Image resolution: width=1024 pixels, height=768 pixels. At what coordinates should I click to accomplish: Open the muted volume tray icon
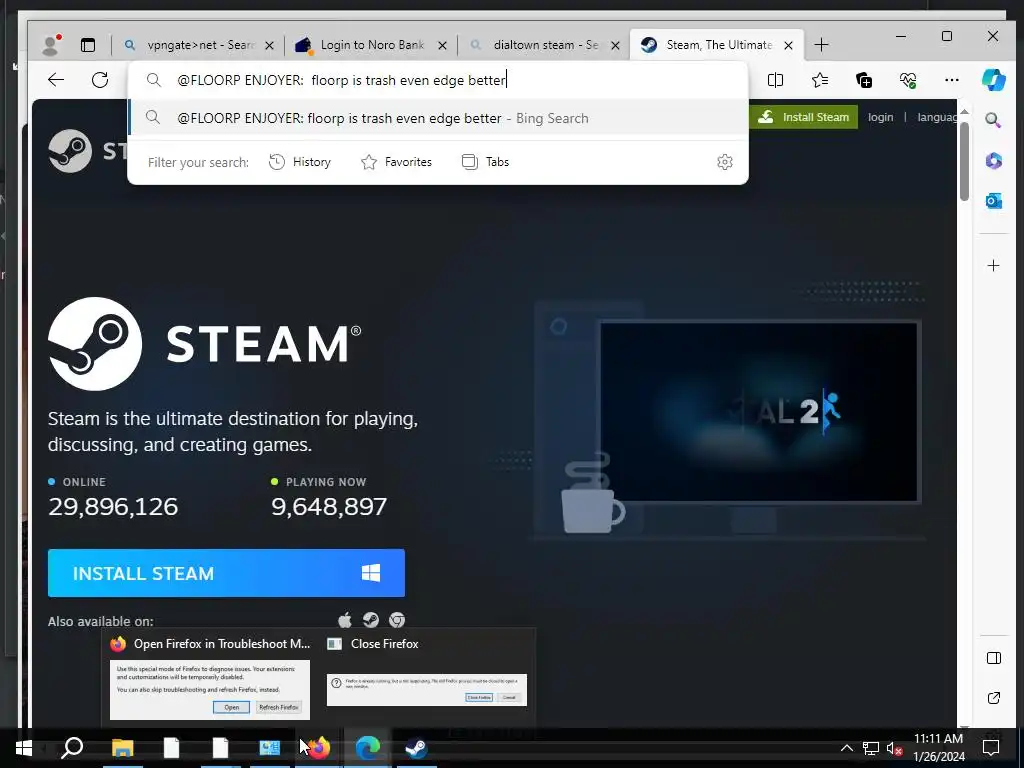894,748
